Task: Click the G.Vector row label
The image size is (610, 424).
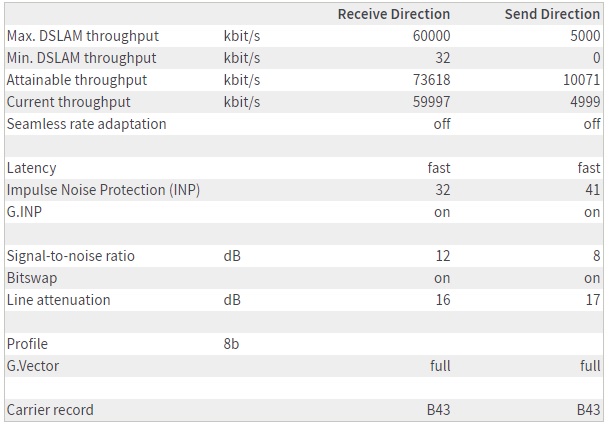Action: [32, 366]
